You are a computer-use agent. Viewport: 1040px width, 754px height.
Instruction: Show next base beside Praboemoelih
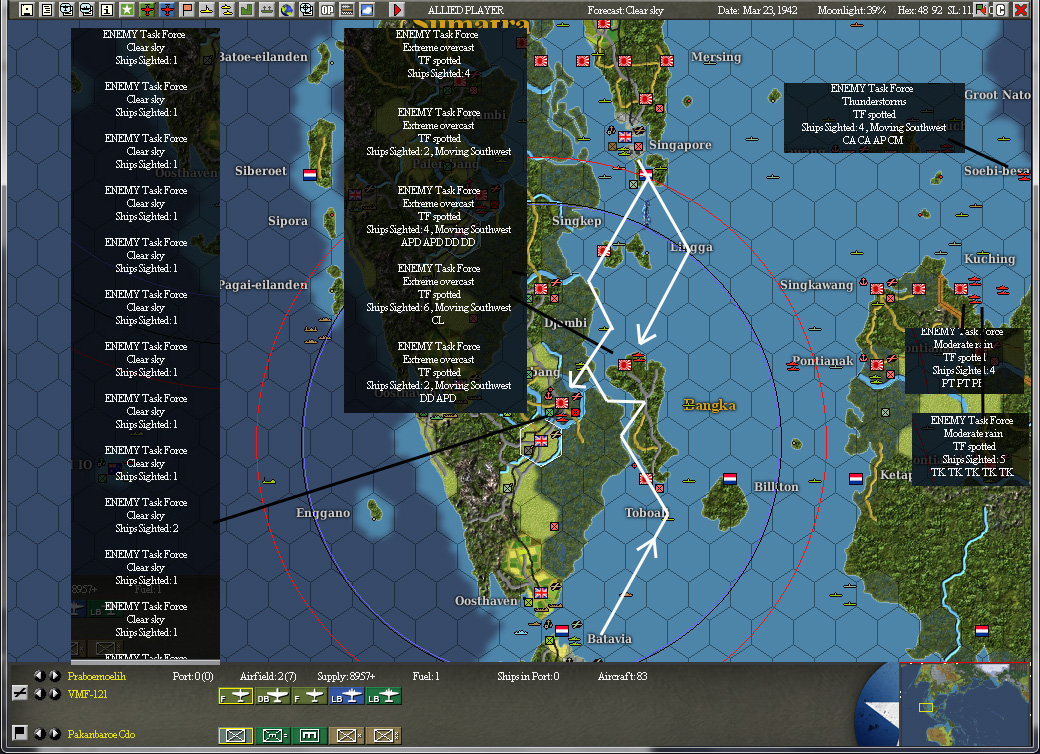54,676
